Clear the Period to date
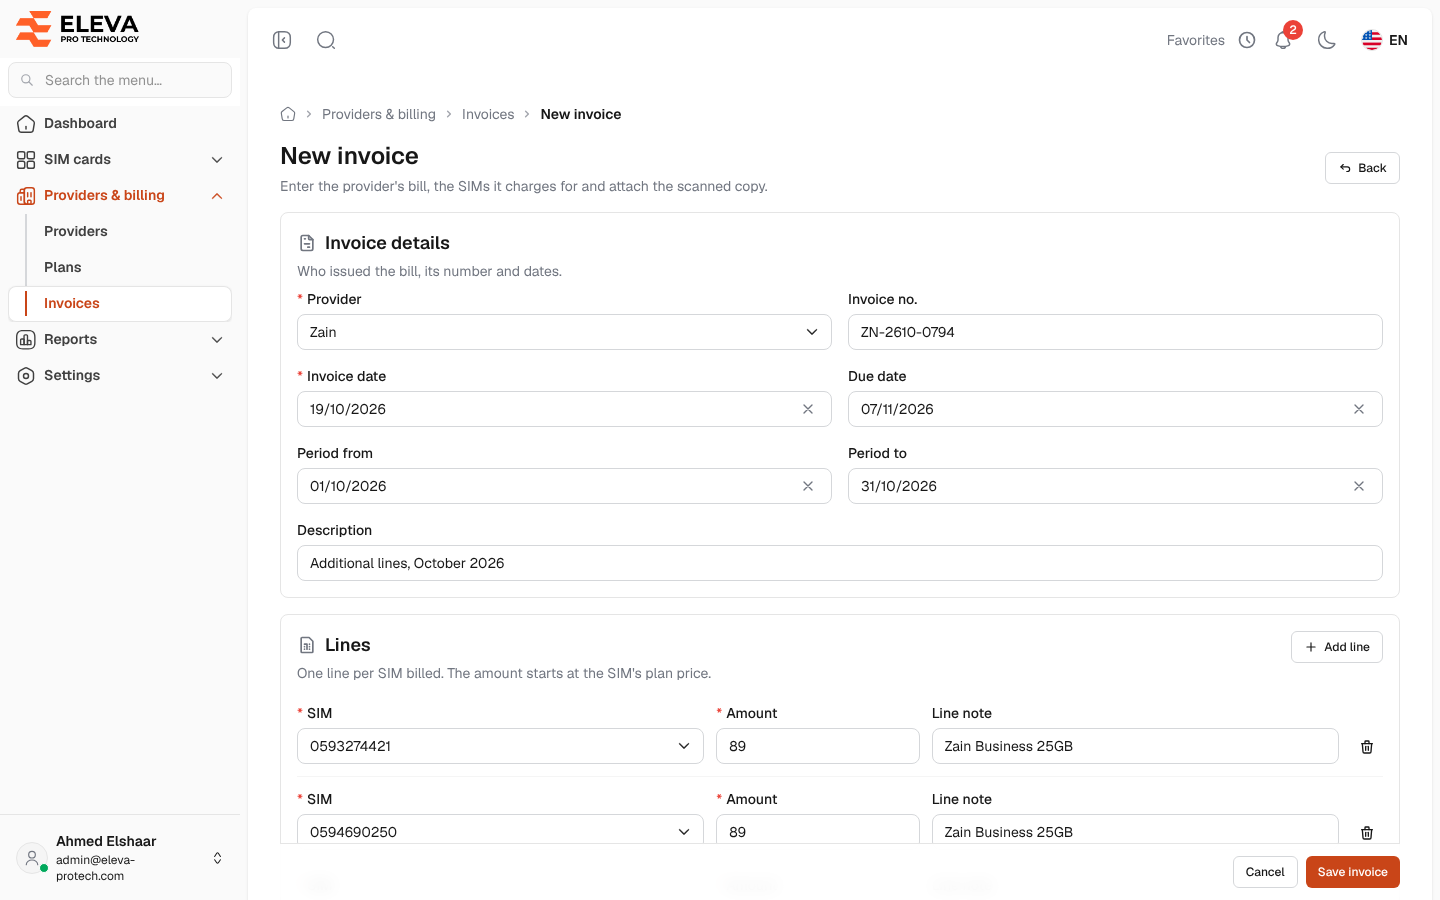Screen dimensions: 1440x900 point(1359,486)
